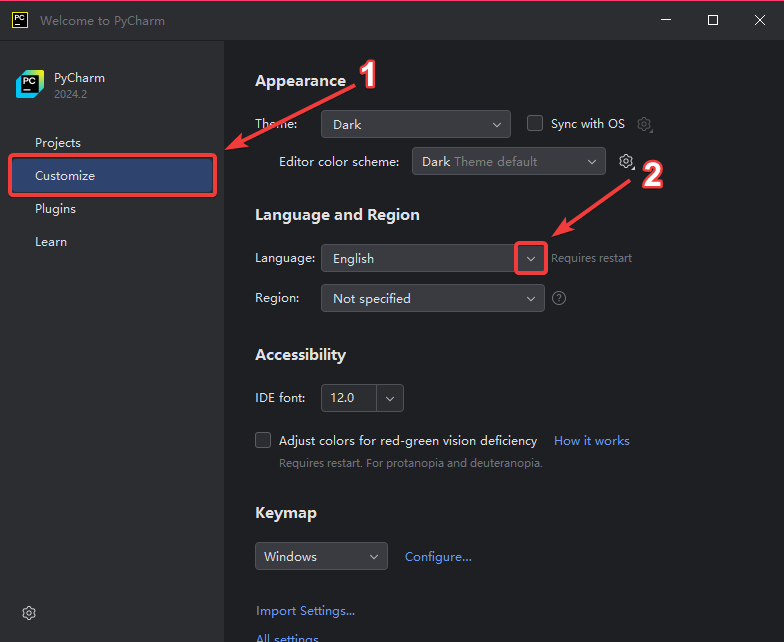Image resolution: width=784 pixels, height=642 pixels.
Task: Click the PyCharm title bar icon
Action: 19,20
